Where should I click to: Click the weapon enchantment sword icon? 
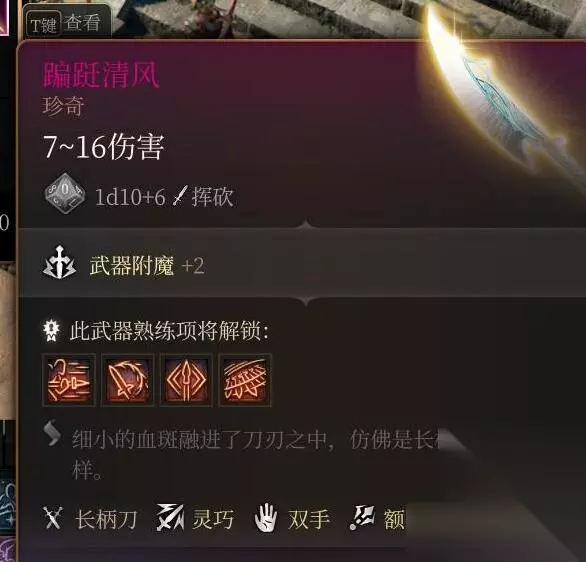pyautogui.click(x=59, y=263)
